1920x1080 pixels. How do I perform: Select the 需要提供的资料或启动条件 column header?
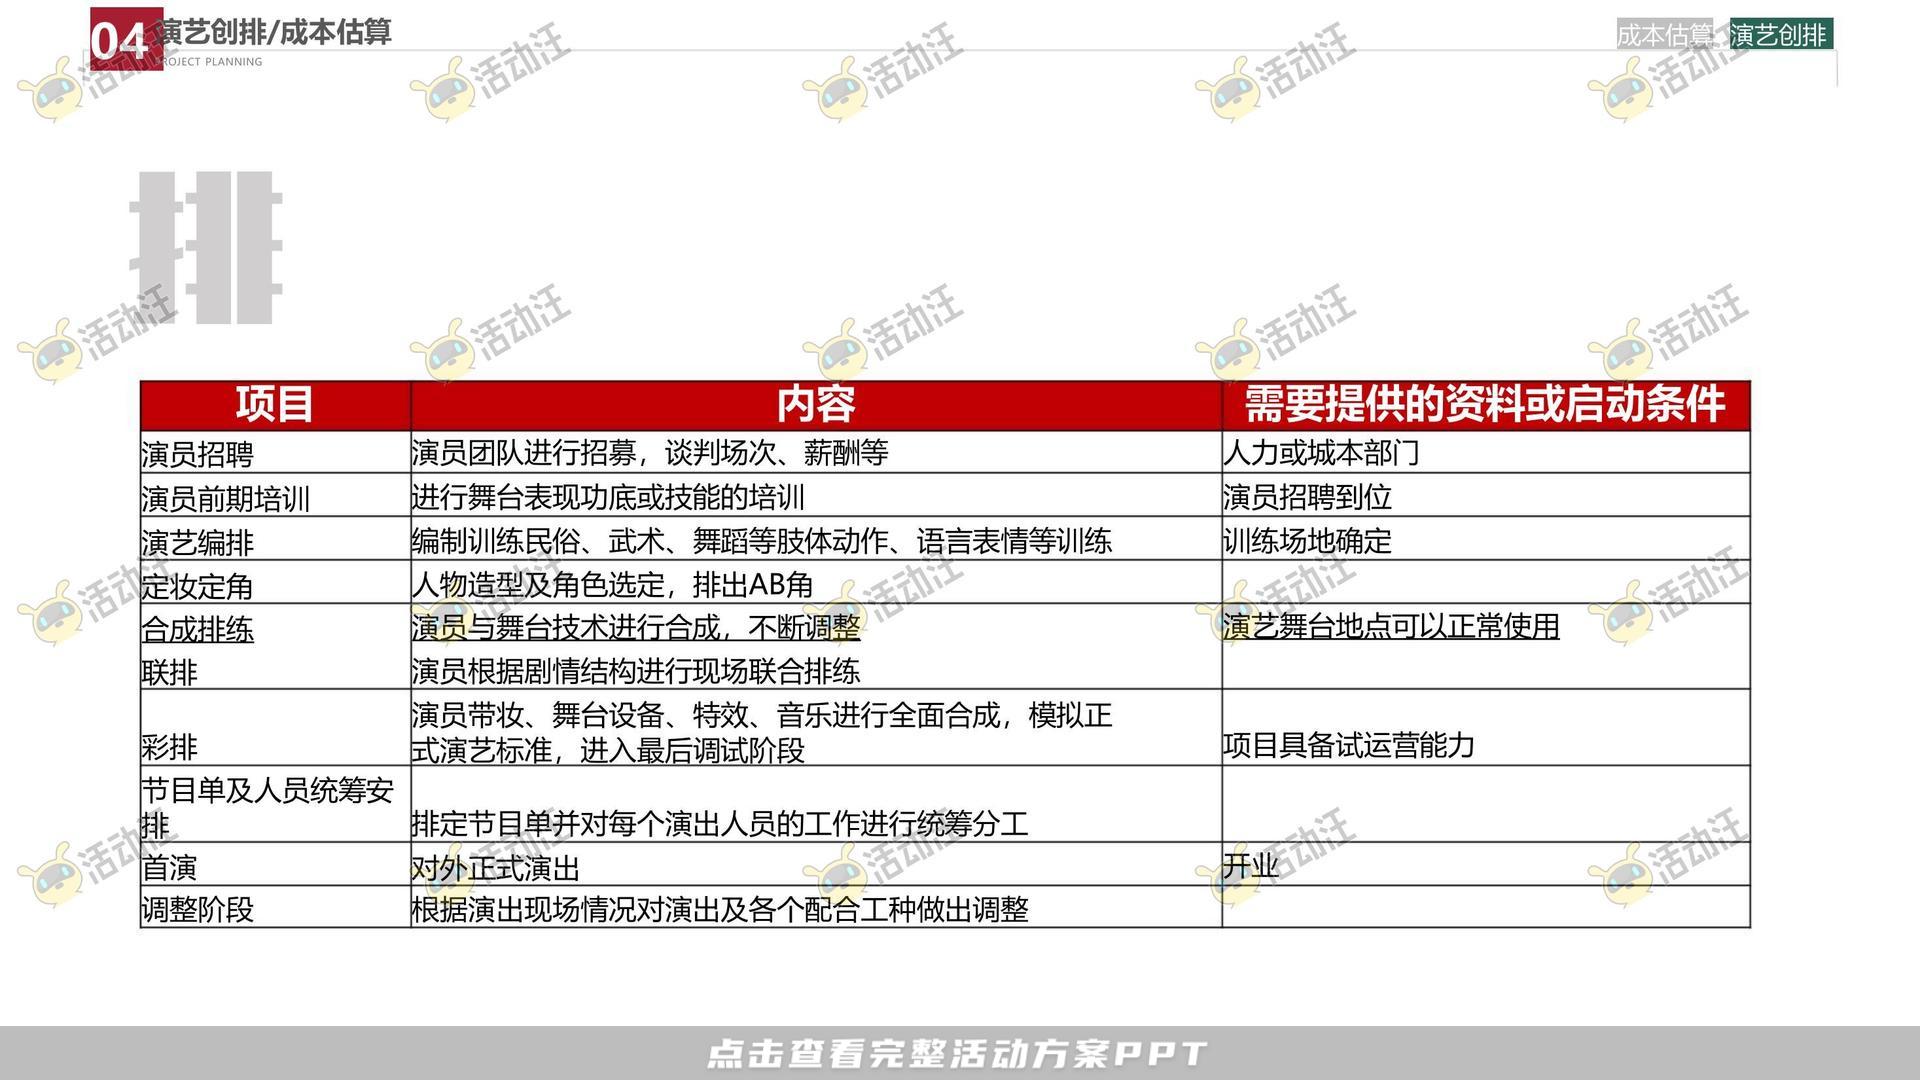1486,405
